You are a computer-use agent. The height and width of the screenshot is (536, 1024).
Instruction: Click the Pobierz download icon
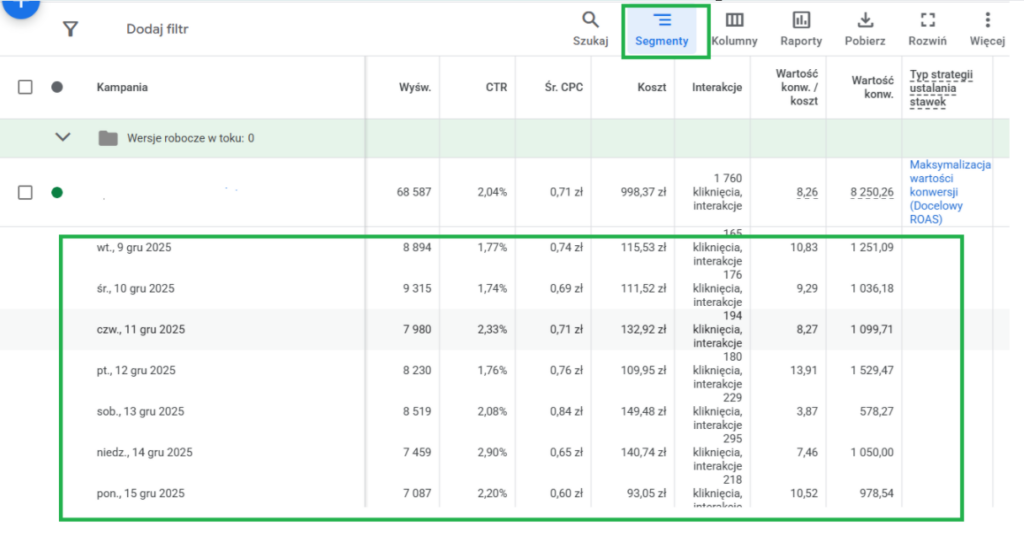pos(865,29)
